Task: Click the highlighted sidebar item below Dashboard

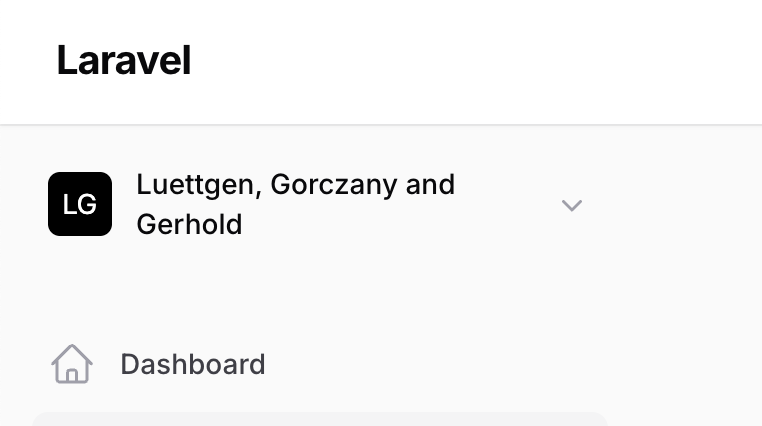Action: point(320,419)
